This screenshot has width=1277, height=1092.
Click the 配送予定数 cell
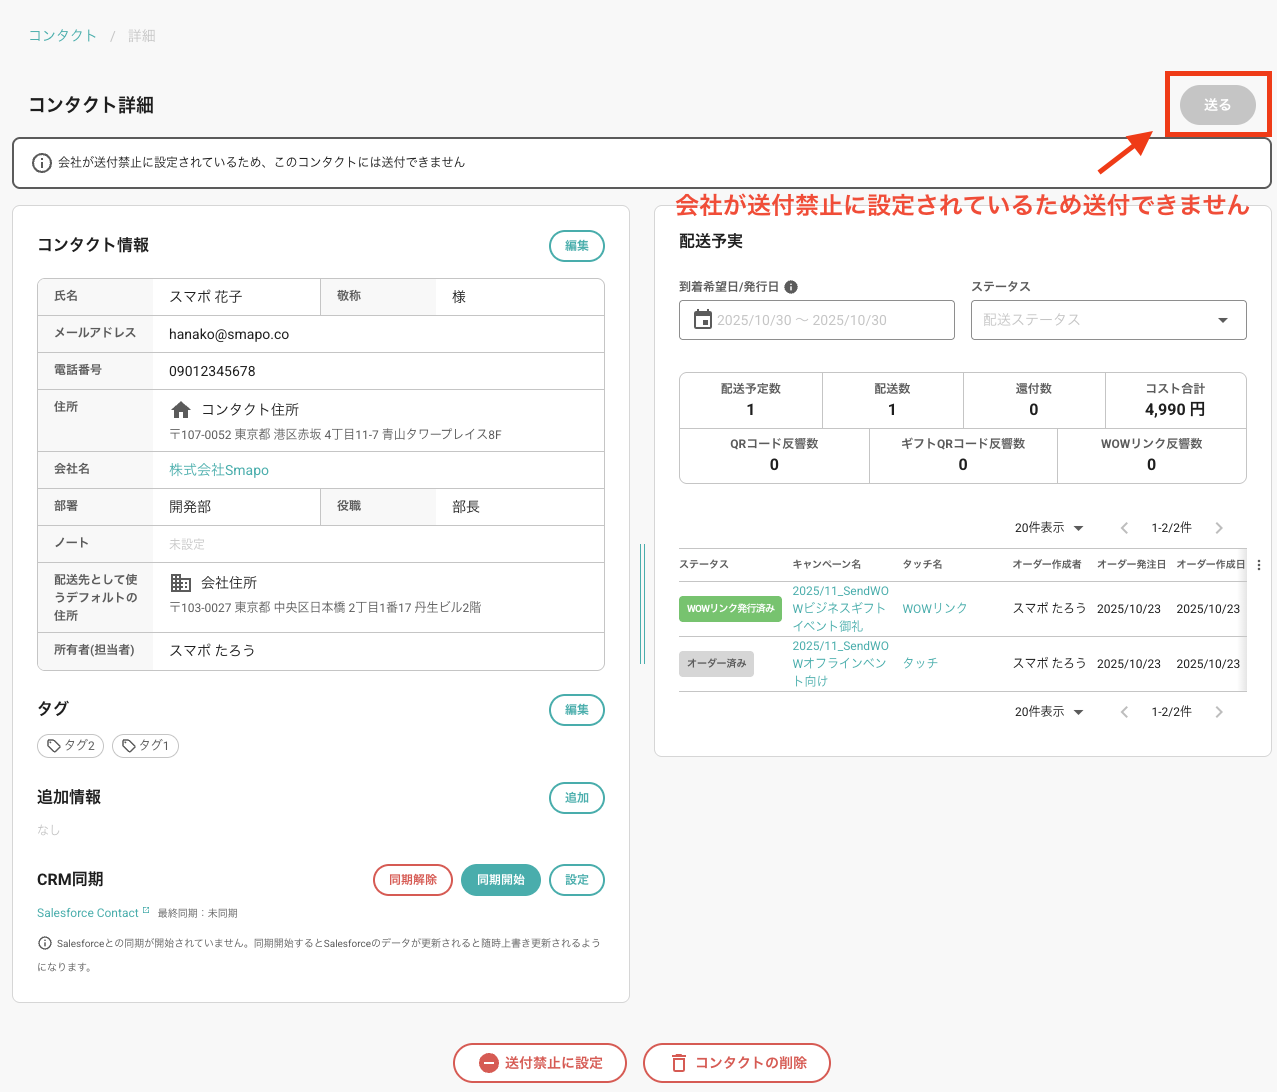(x=751, y=400)
